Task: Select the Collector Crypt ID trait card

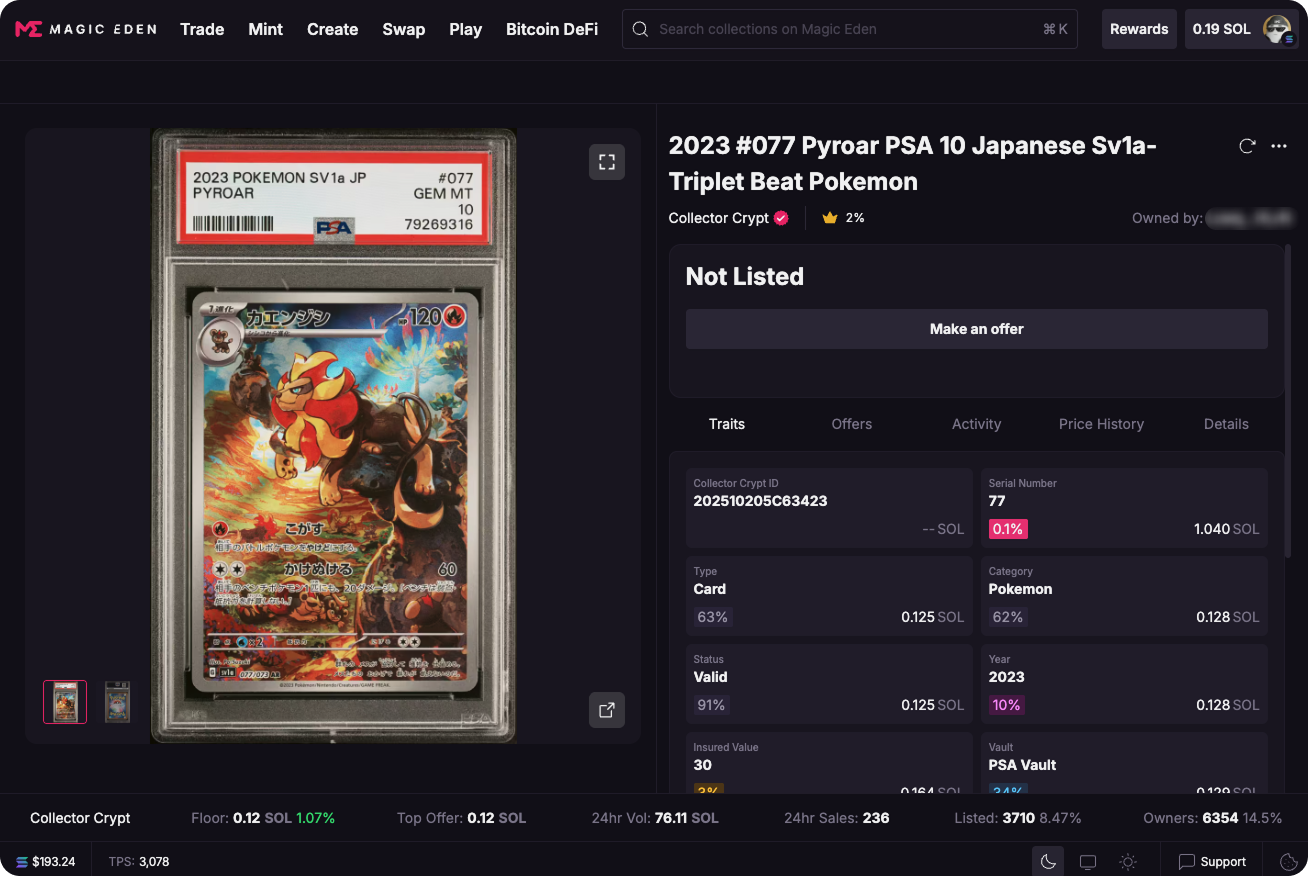Action: tap(829, 508)
